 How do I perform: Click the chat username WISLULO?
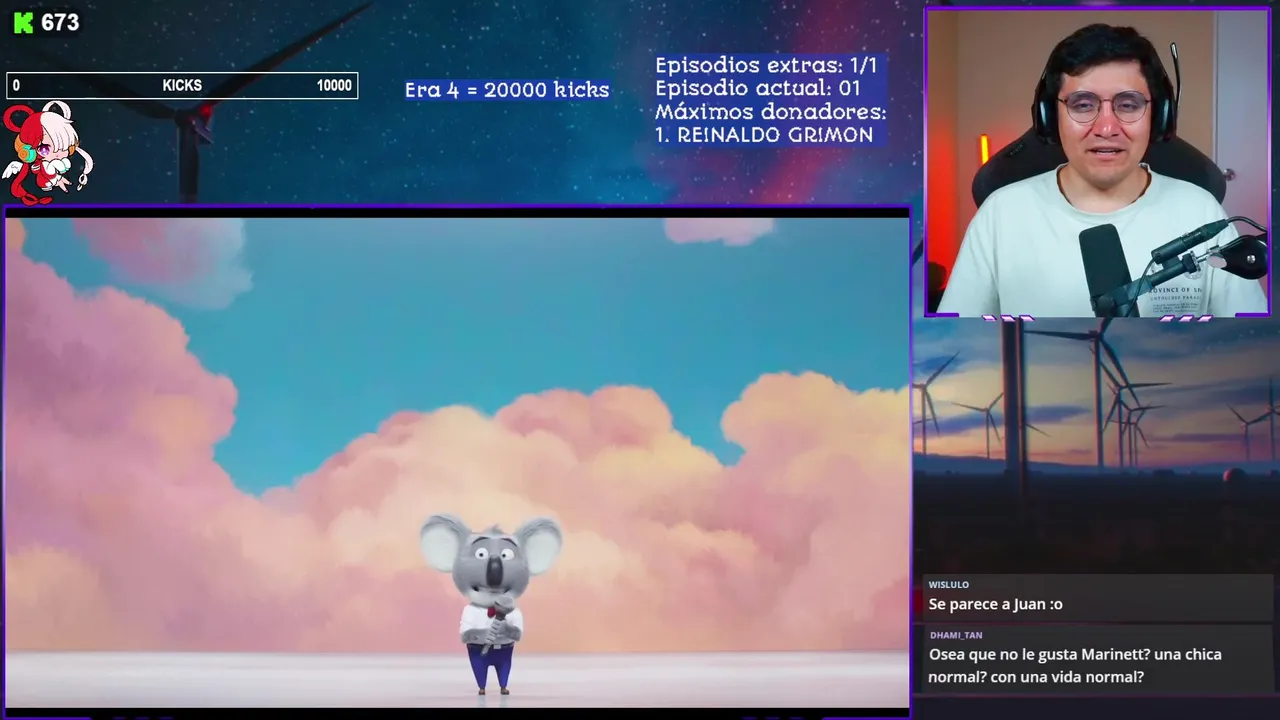tap(948, 585)
